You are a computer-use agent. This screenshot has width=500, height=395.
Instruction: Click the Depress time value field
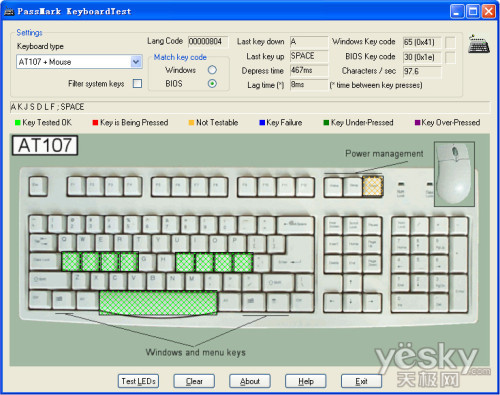coord(309,70)
